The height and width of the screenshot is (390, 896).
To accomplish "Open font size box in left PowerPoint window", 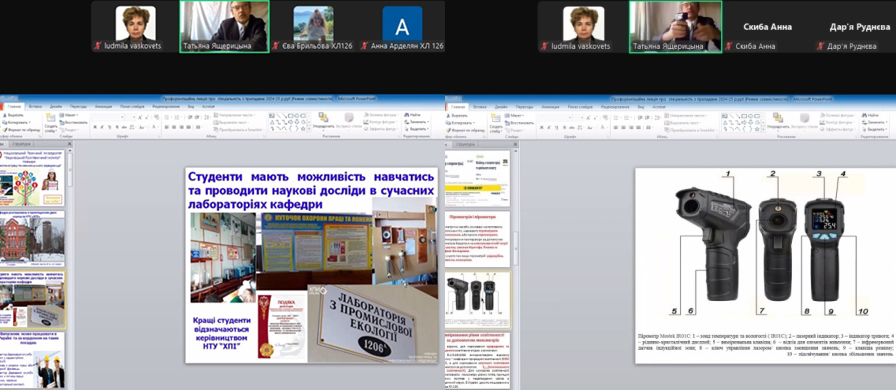I will tap(131, 117).
